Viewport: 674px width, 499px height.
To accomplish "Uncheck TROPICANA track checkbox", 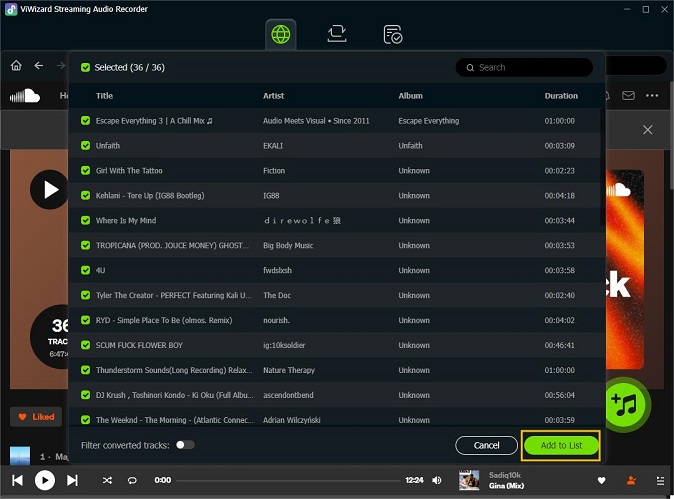I will (86, 245).
